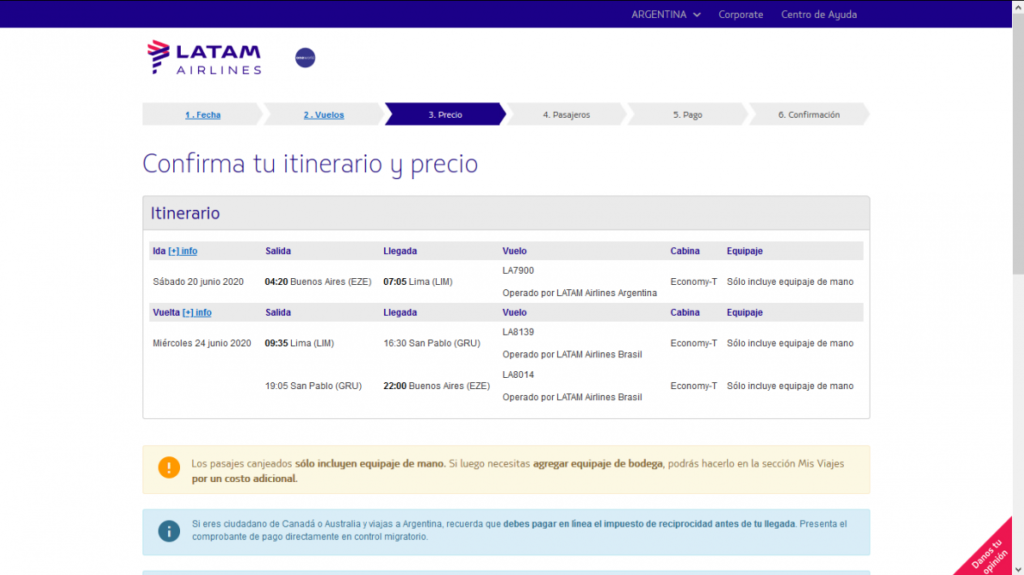
Task: Click the Itinerario section heading
Action: 185,213
